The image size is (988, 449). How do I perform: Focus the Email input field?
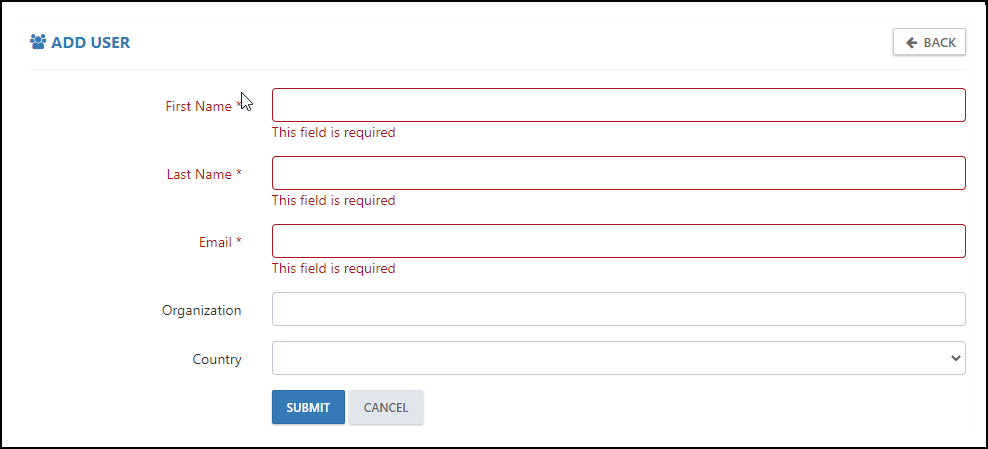618,241
